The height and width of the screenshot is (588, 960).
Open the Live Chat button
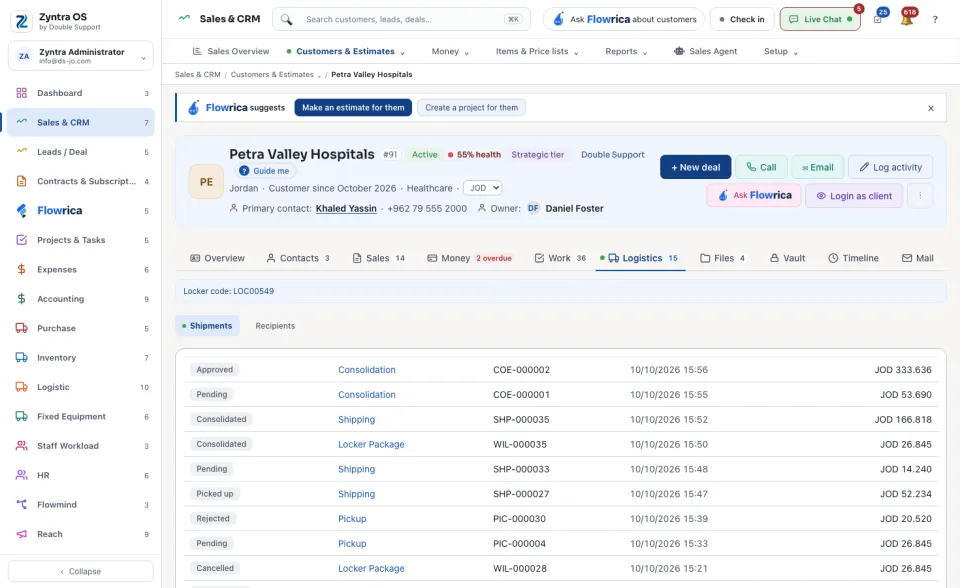point(820,20)
